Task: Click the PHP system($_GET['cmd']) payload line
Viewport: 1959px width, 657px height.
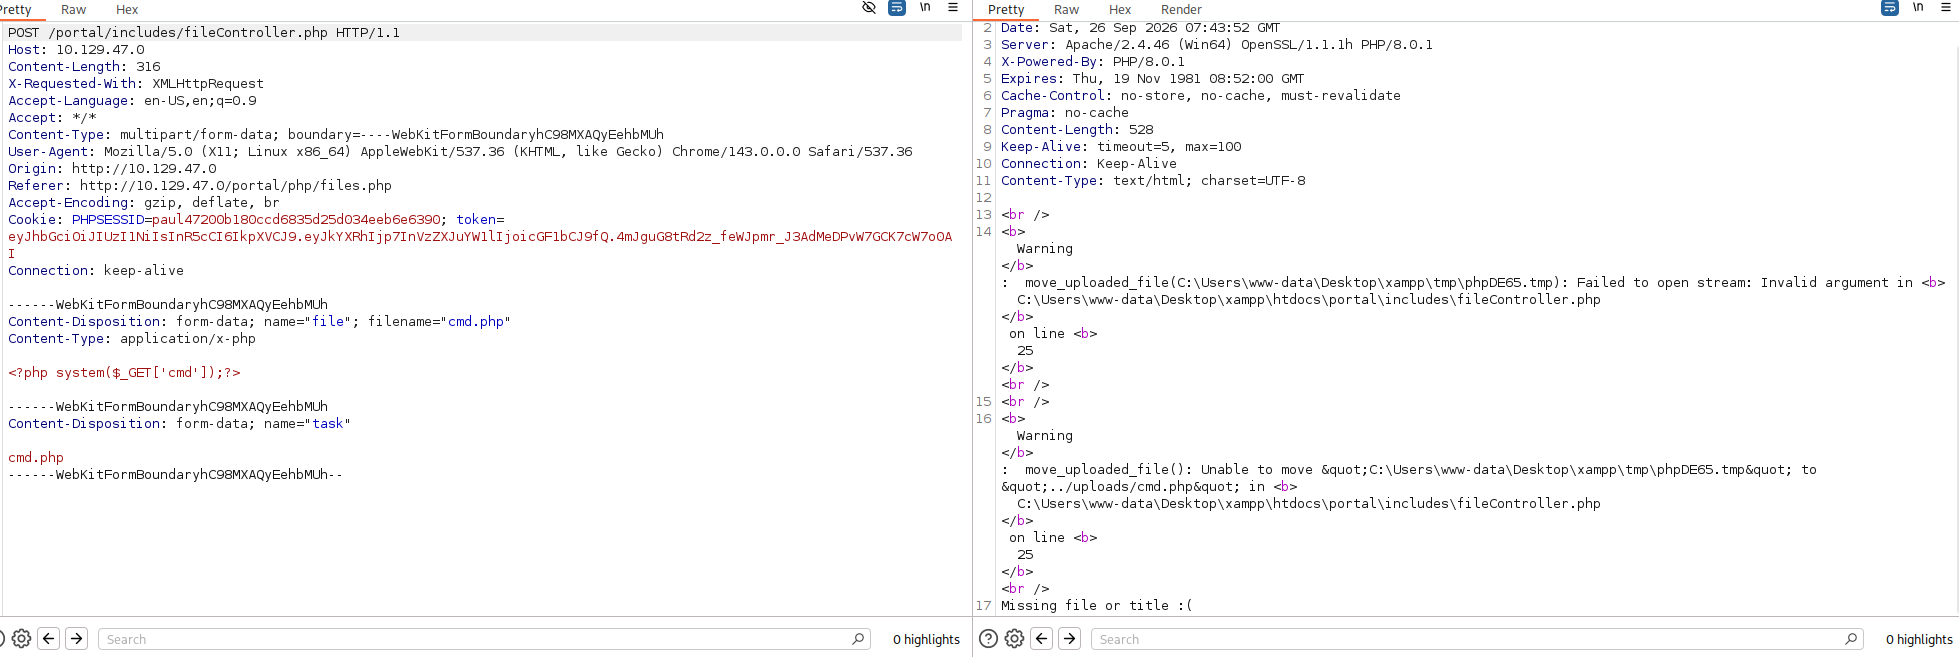Action: point(124,373)
